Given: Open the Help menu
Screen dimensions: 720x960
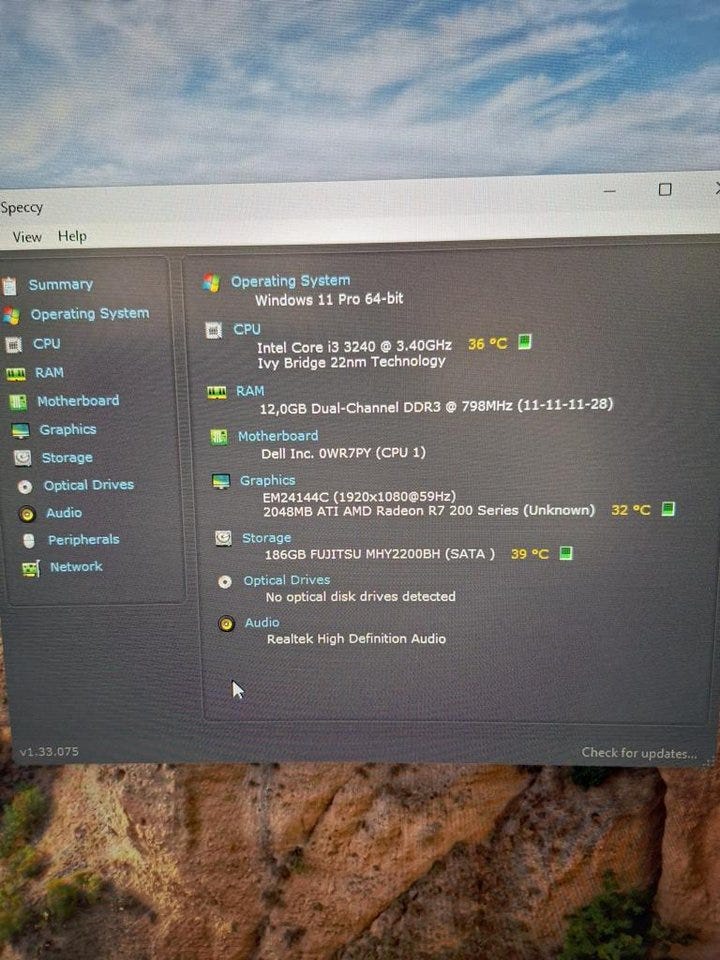Looking at the screenshot, I should tap(72, 236).
